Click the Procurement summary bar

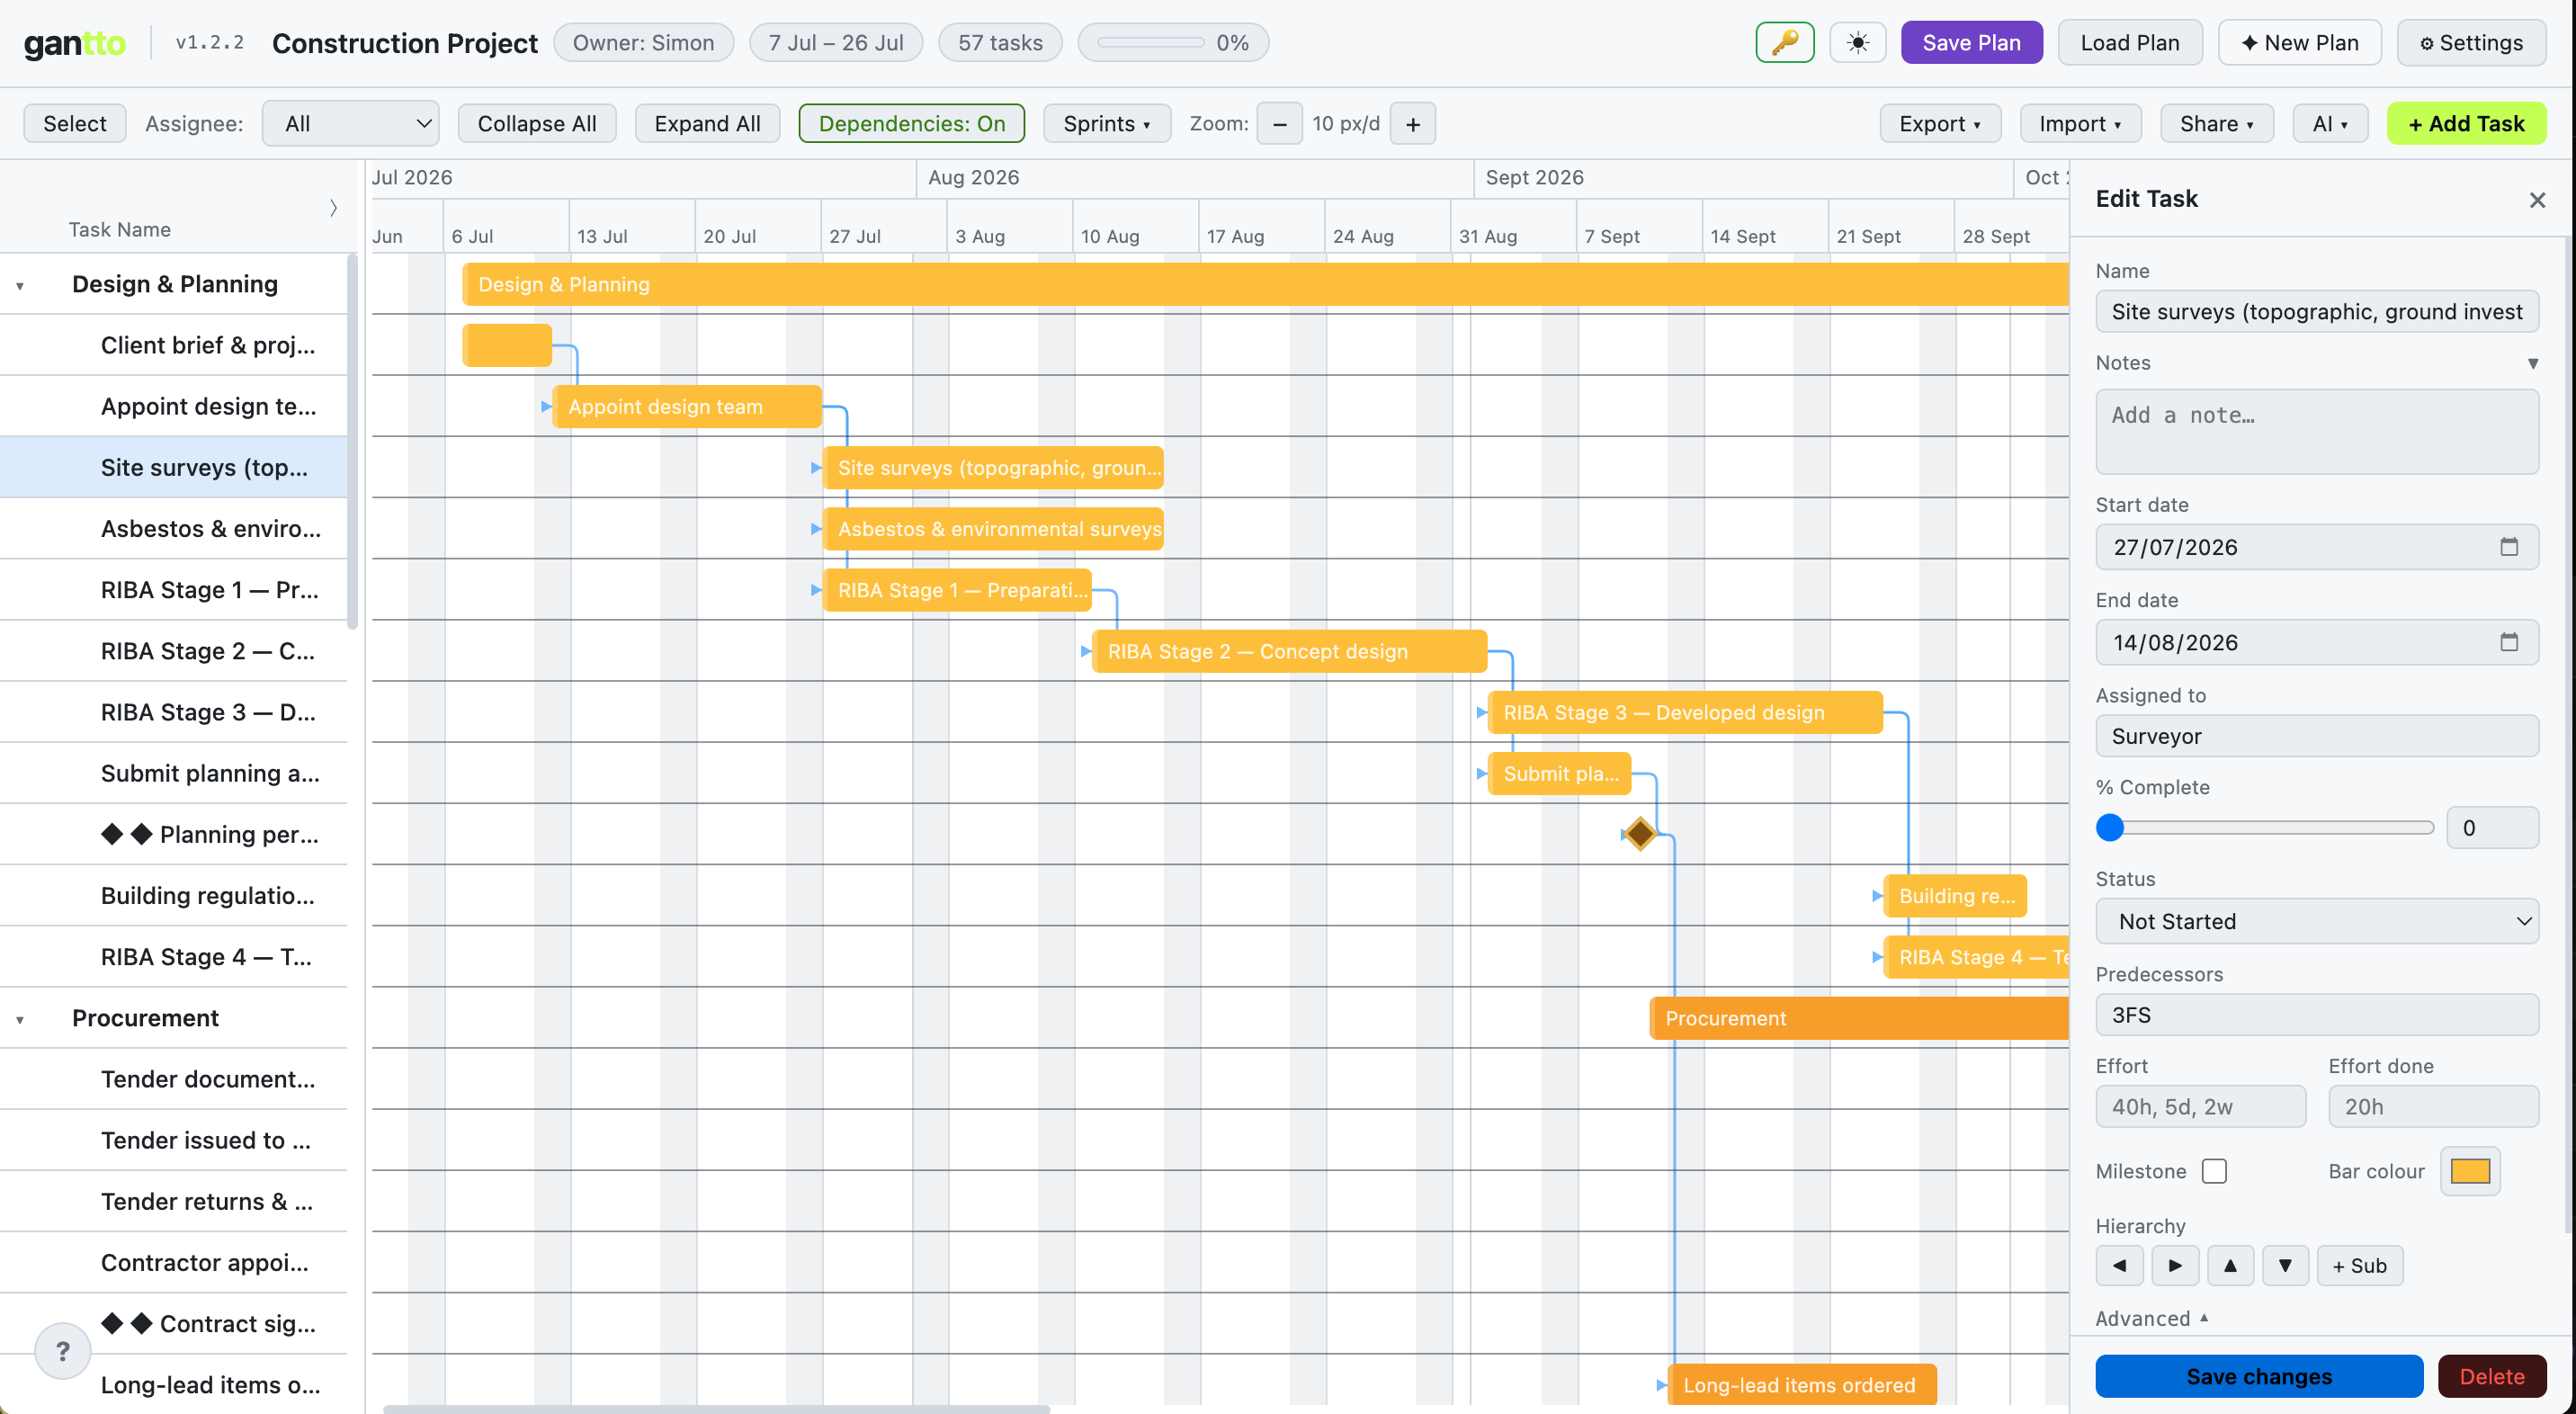(1858, 1018)
